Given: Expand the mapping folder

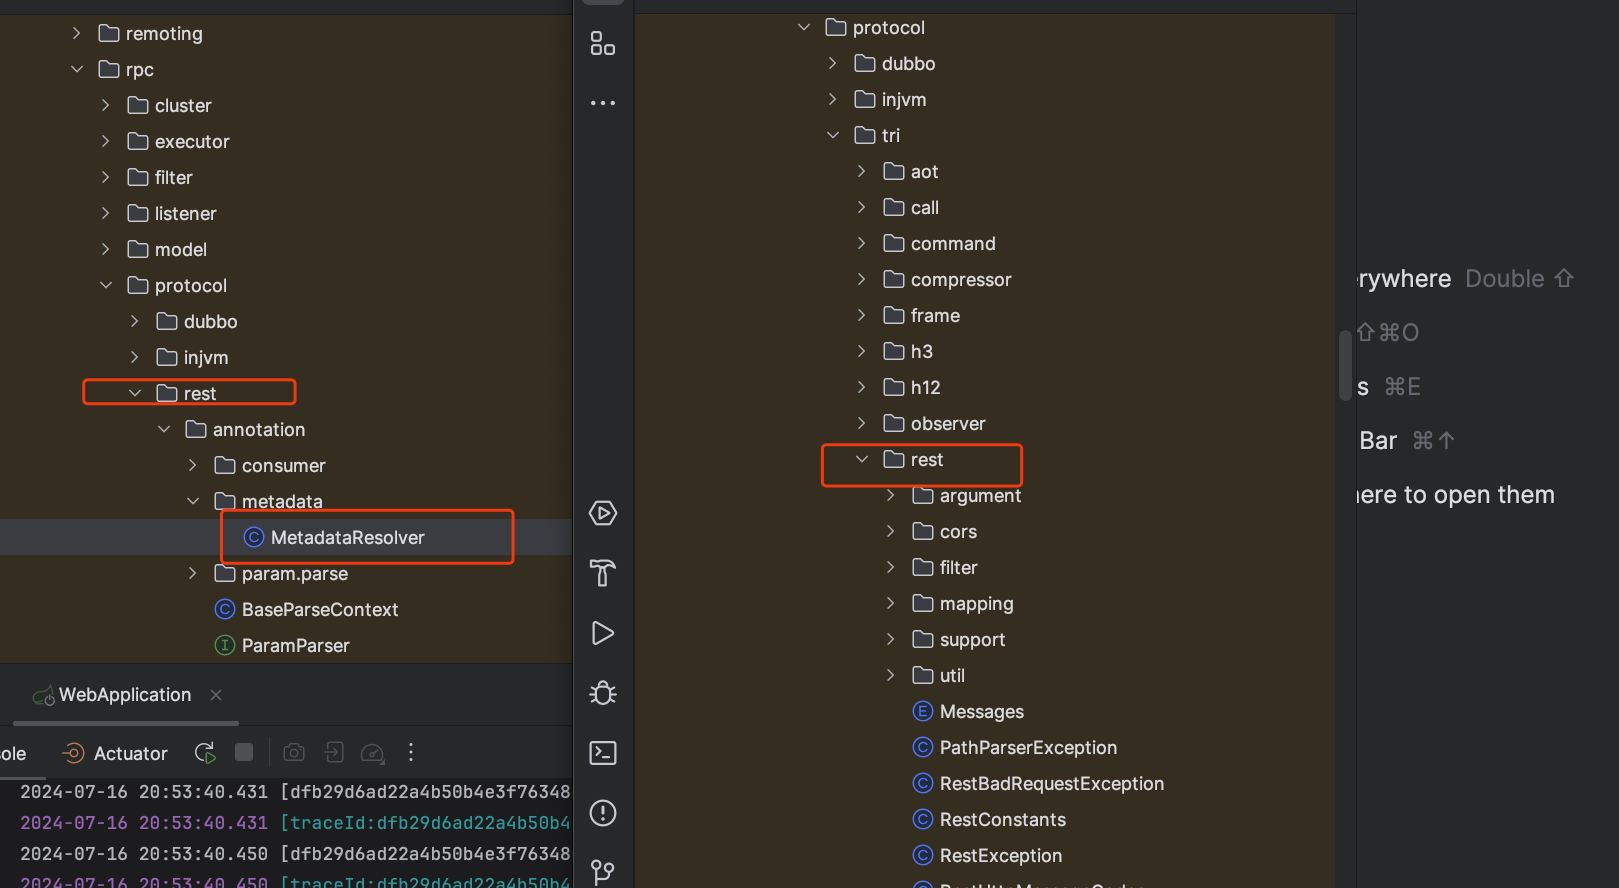Looking at the screenshot, I should pyautogui.click(x=890, y=603).
